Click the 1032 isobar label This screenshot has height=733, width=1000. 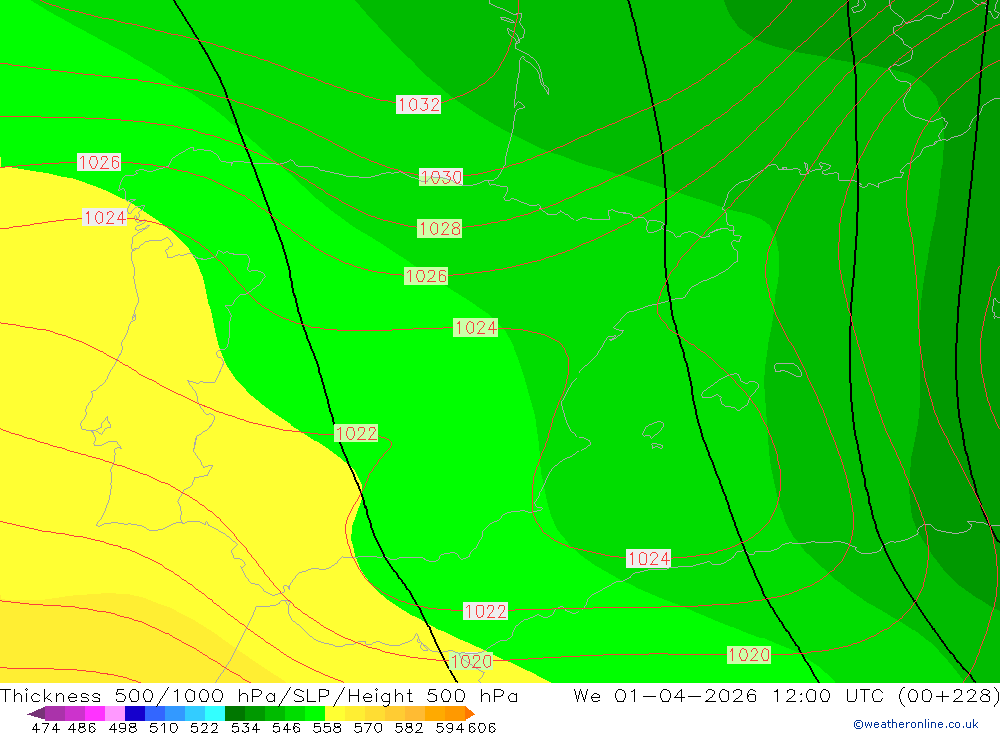click(x=418, y=104)
